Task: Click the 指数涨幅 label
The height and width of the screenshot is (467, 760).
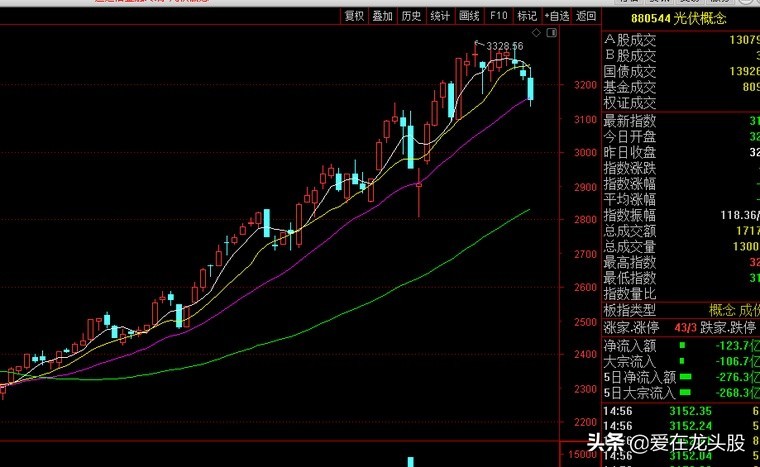Action: 629,183
